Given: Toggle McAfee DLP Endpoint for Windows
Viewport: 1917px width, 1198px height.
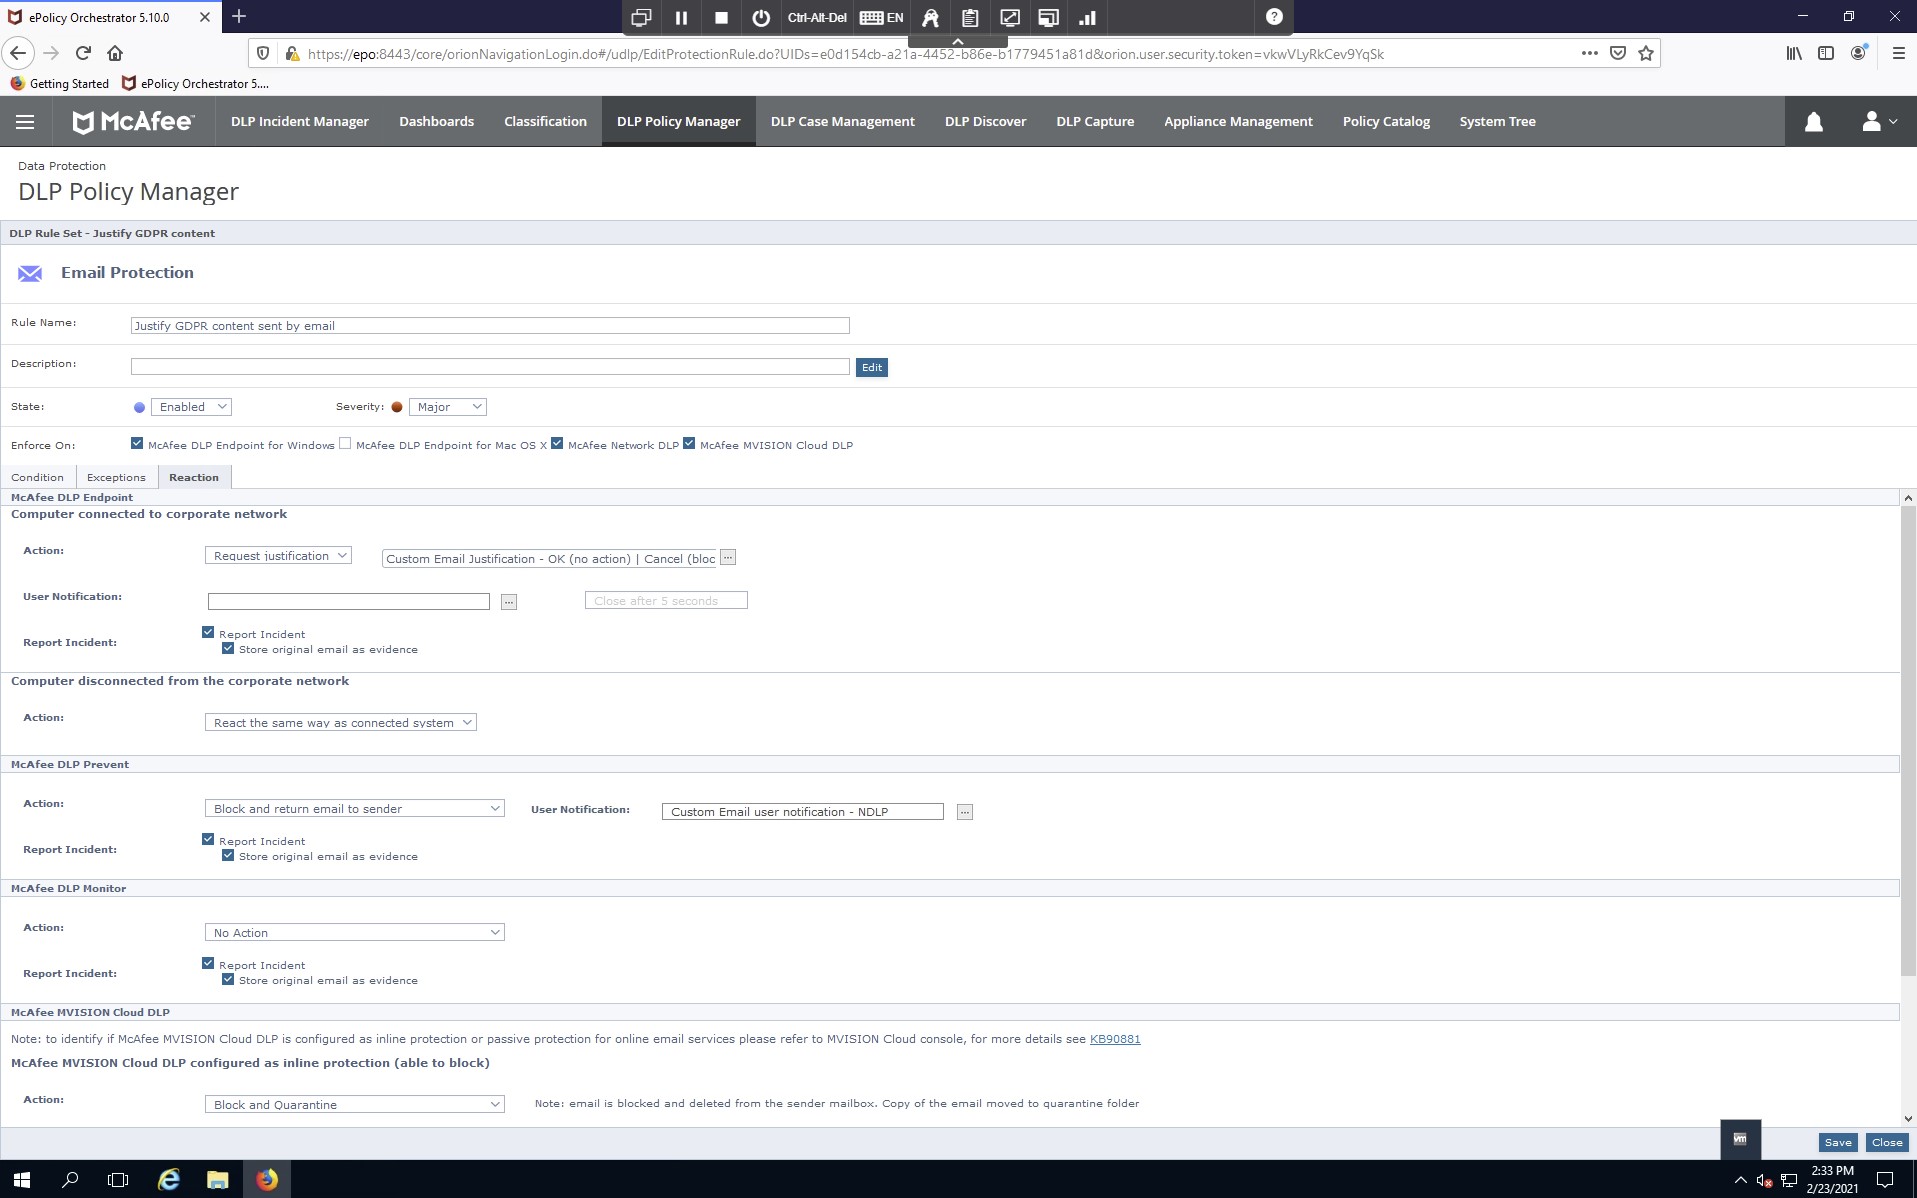Looking at the screenshot, I should (x=137, y=444).
